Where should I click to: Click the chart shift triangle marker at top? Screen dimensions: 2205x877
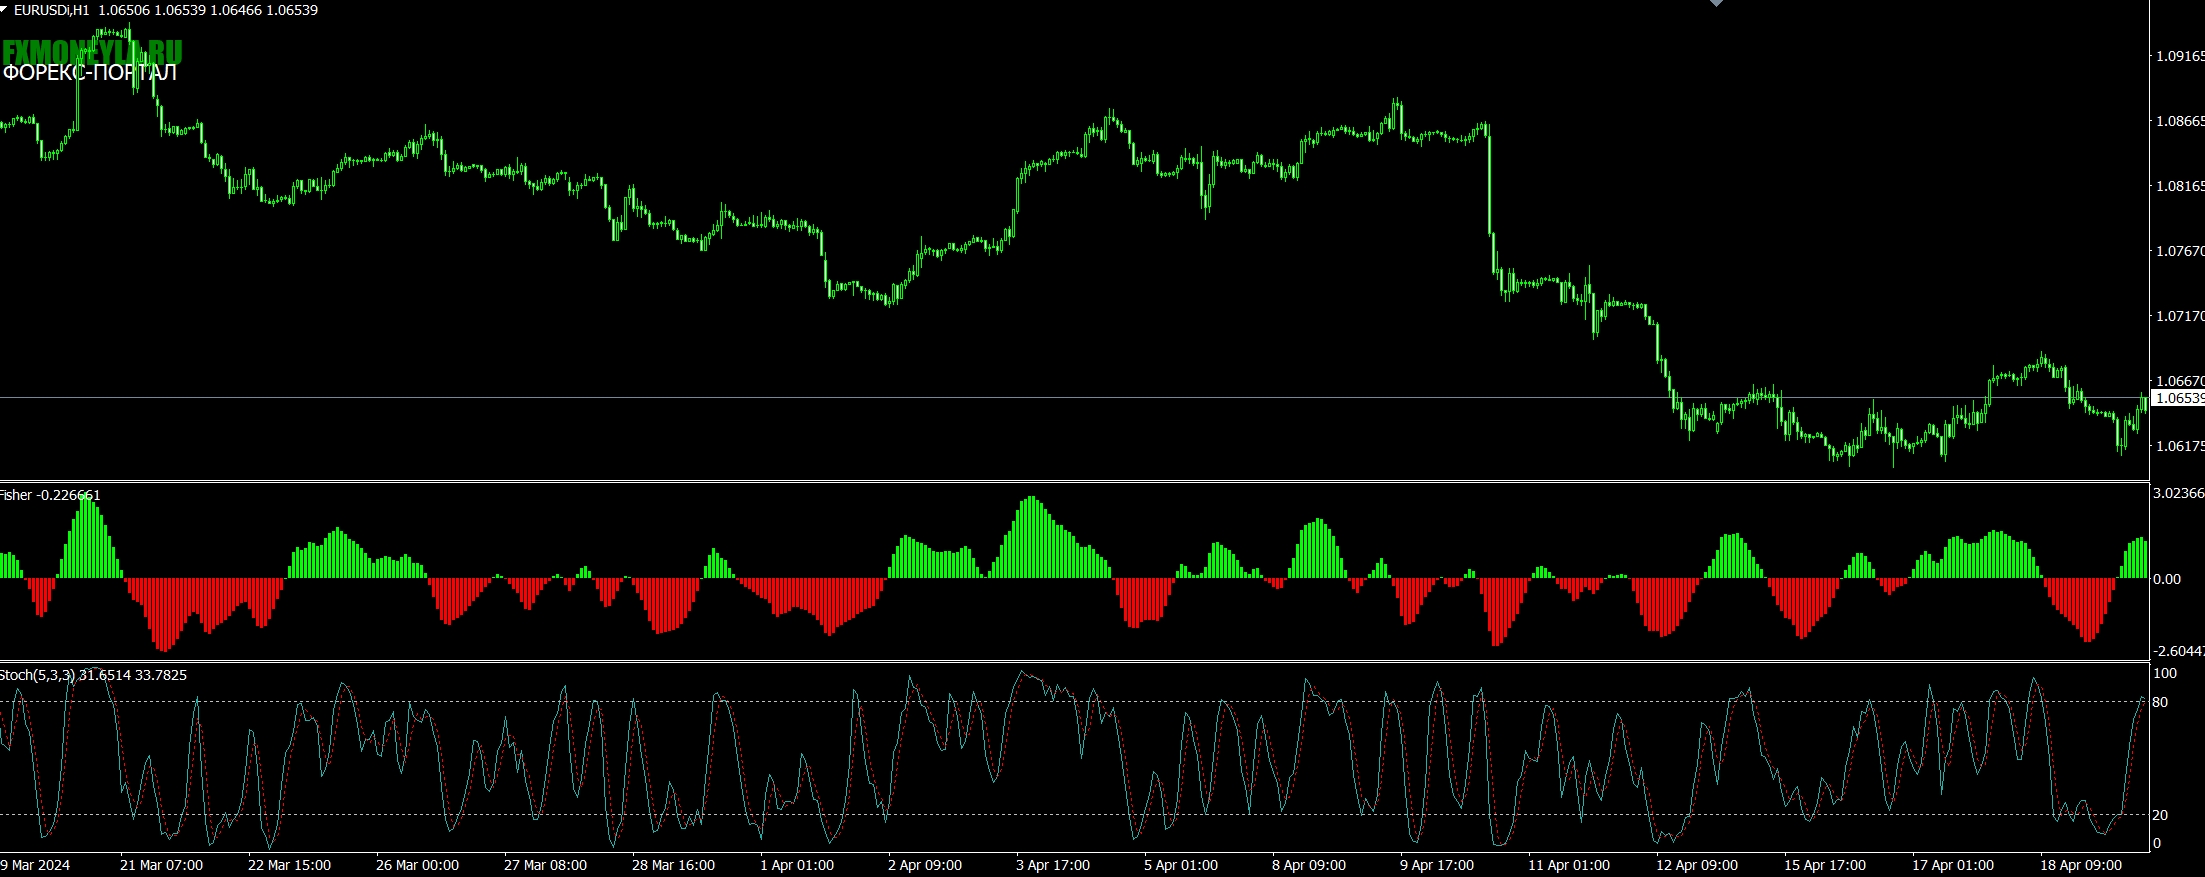click(1717, 3)
